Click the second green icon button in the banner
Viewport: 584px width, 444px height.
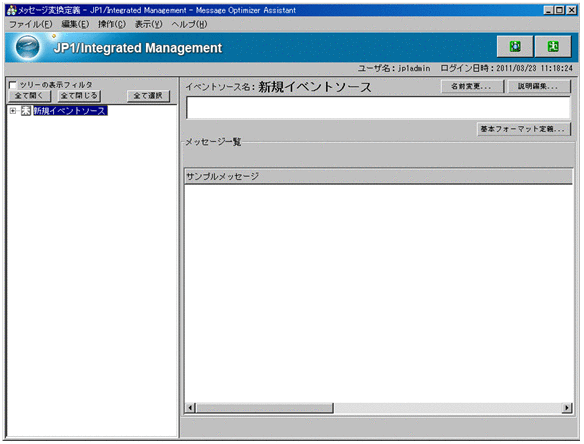(553, 47)
